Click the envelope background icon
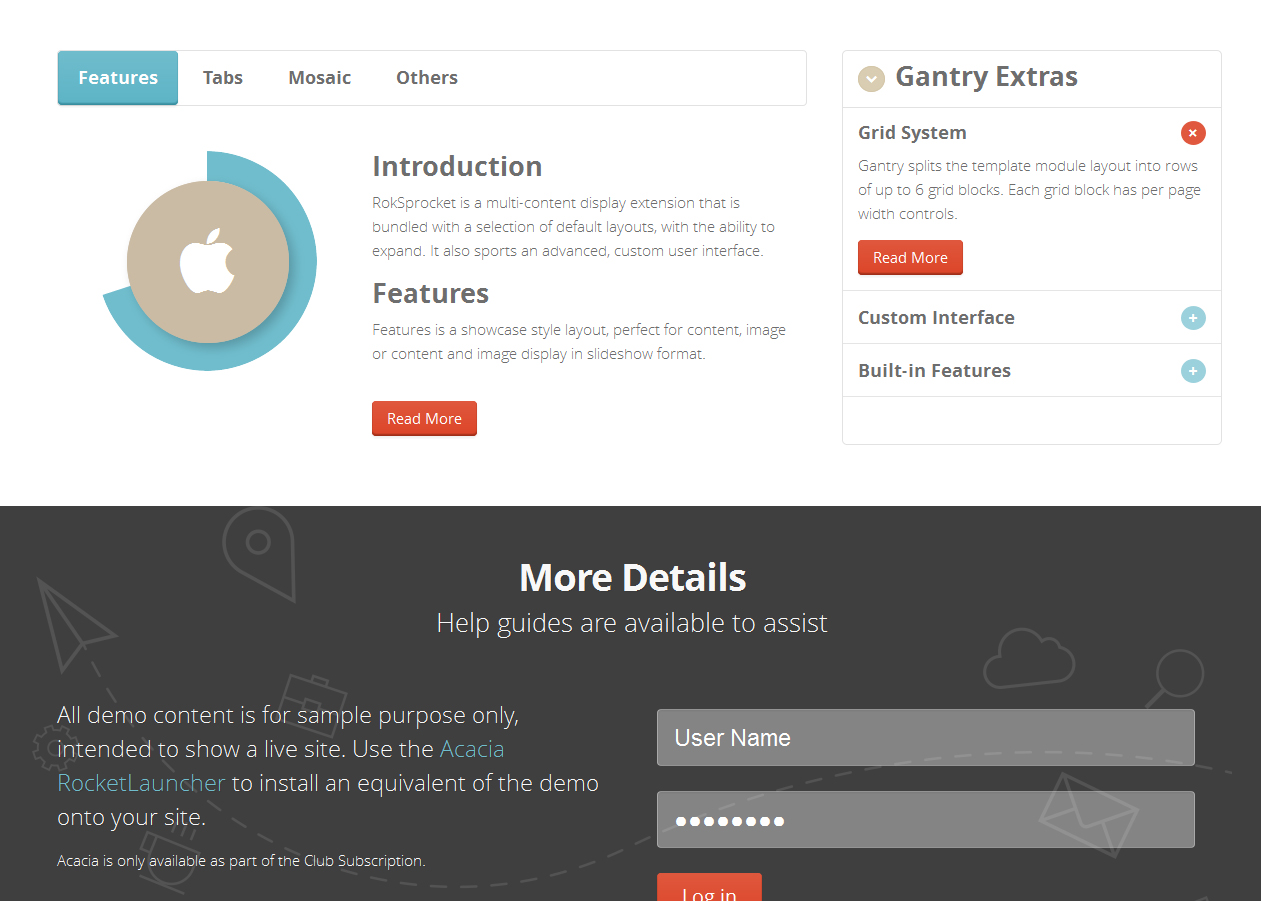This screenshot has width=1261, height=901. (1087, 815)
